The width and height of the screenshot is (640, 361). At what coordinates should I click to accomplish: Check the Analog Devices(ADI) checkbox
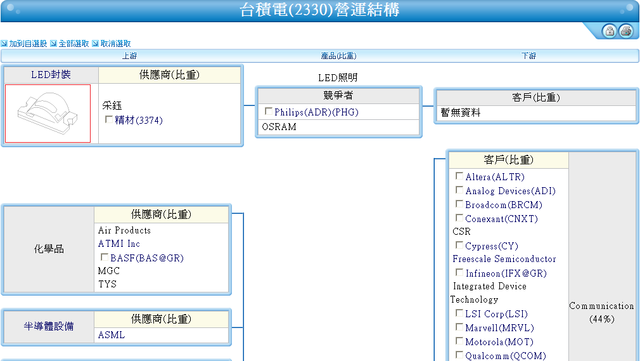click(x=459, y=190)
